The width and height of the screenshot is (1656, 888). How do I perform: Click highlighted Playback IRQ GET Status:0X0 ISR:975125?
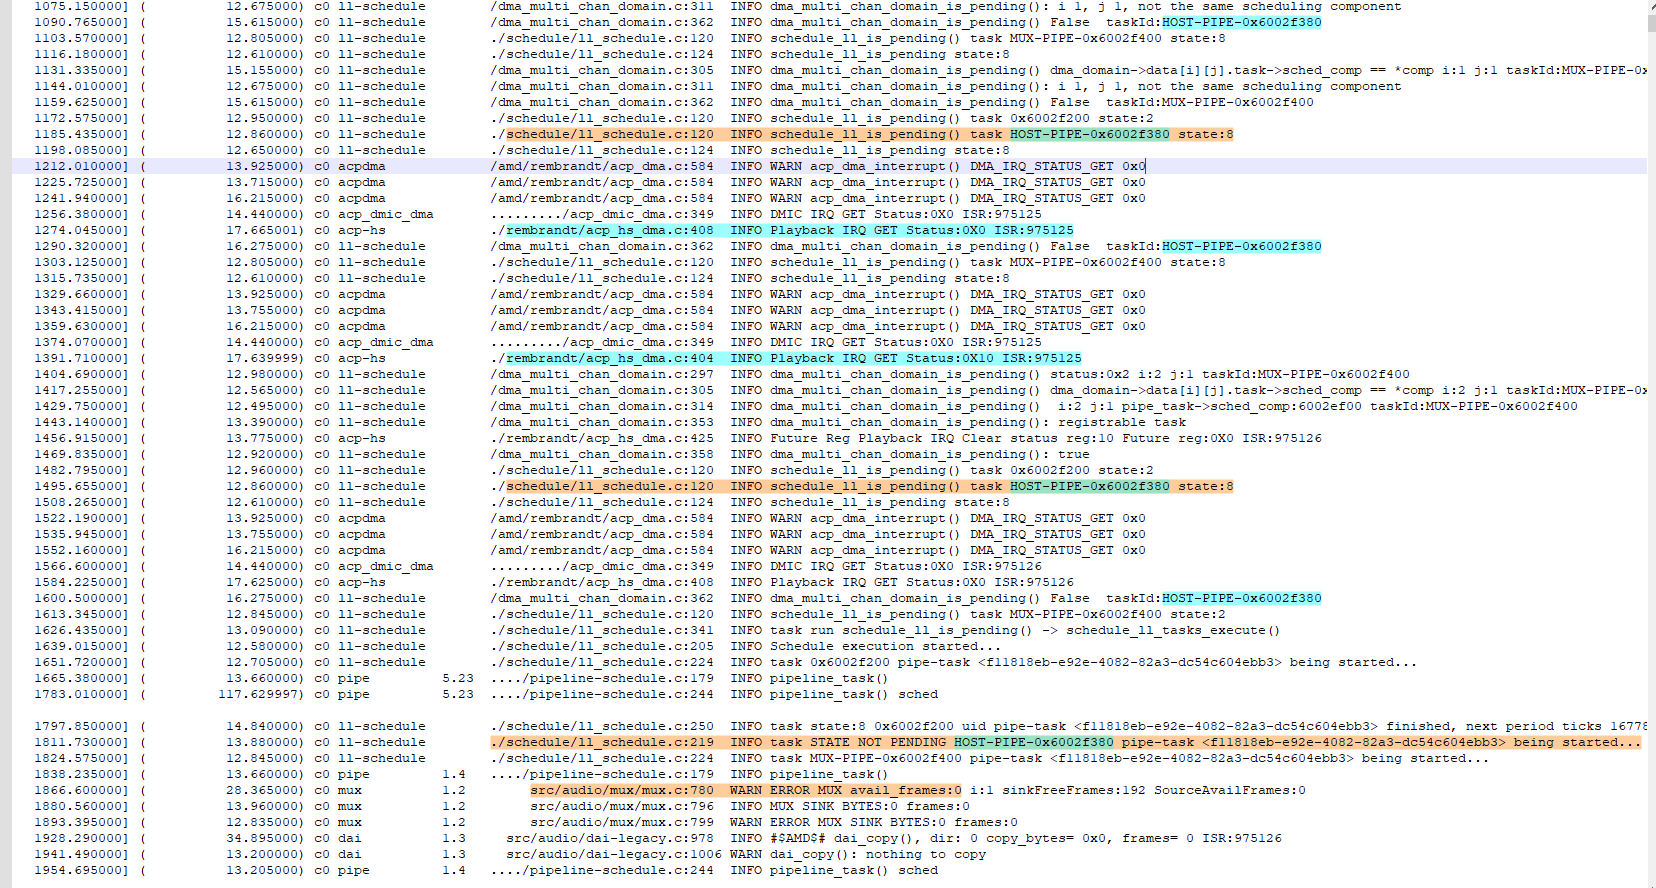pyautogui.click(x=922, y=230)
